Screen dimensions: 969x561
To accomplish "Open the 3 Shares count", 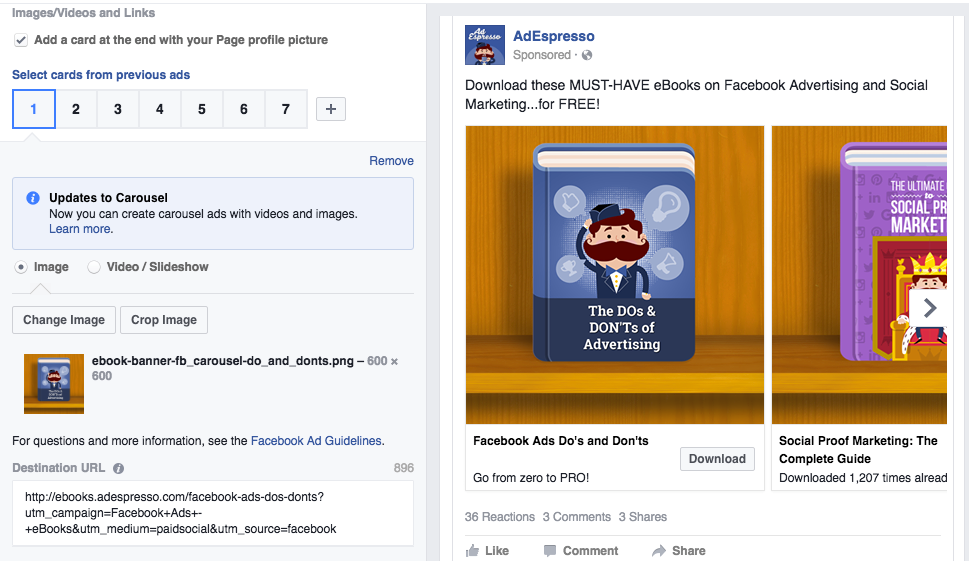I will click(x=643, y=517).
